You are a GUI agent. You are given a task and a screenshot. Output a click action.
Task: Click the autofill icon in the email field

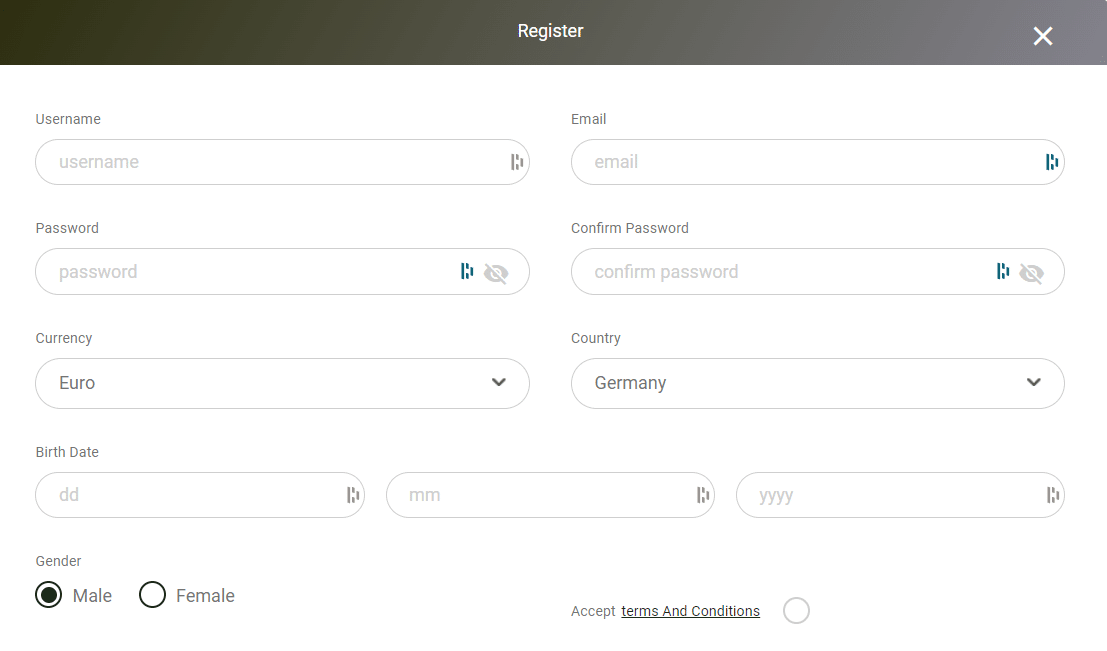(x=1050, y=162)
